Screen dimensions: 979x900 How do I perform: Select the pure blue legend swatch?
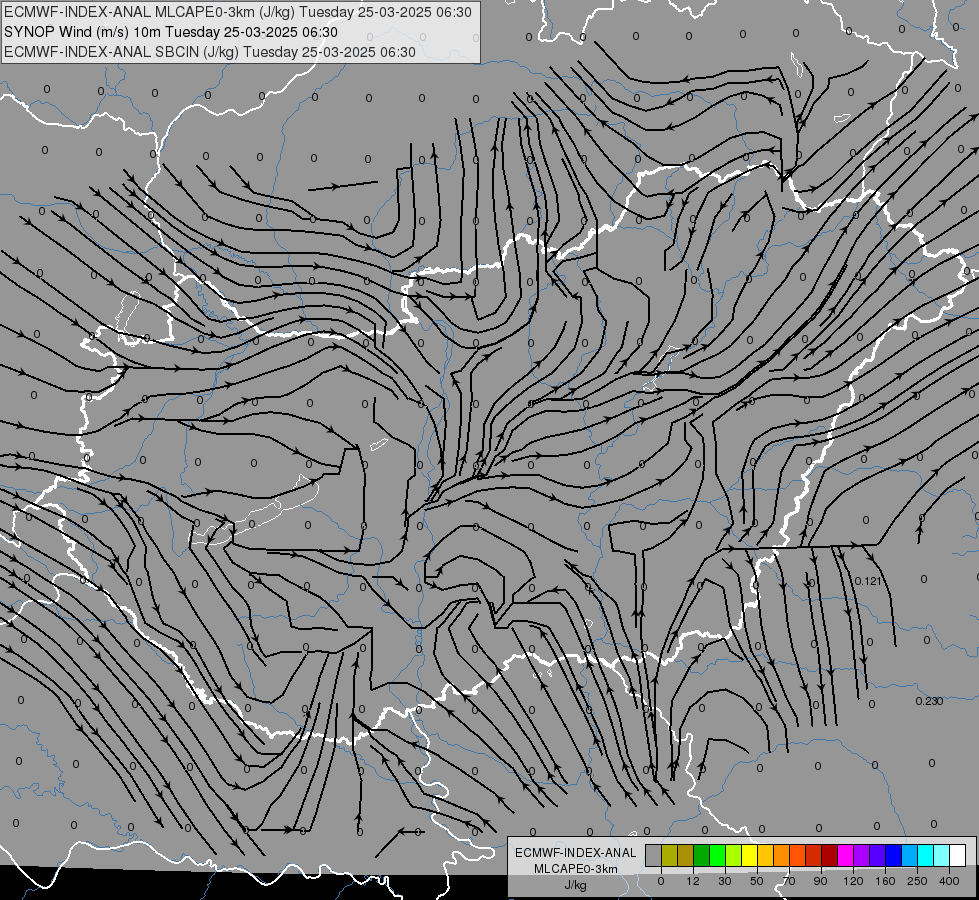894,856
